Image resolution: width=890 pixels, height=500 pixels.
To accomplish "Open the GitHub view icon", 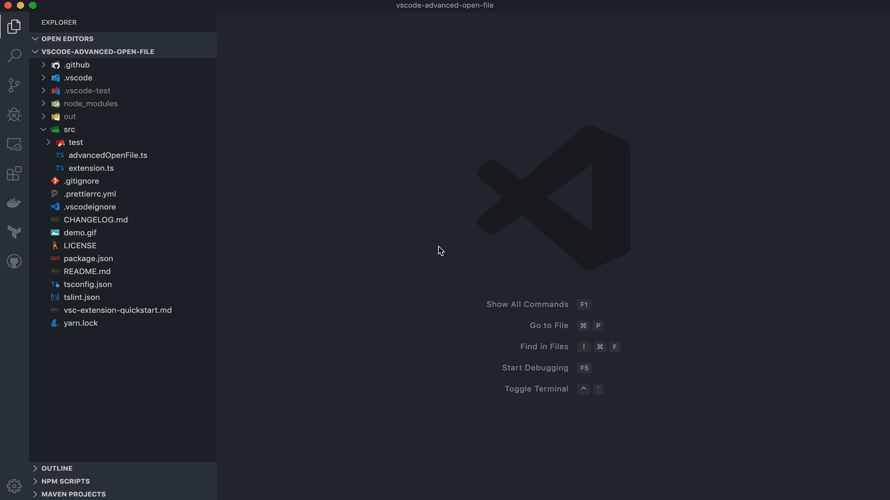I will pyautogui.click(x=14, y=262).
